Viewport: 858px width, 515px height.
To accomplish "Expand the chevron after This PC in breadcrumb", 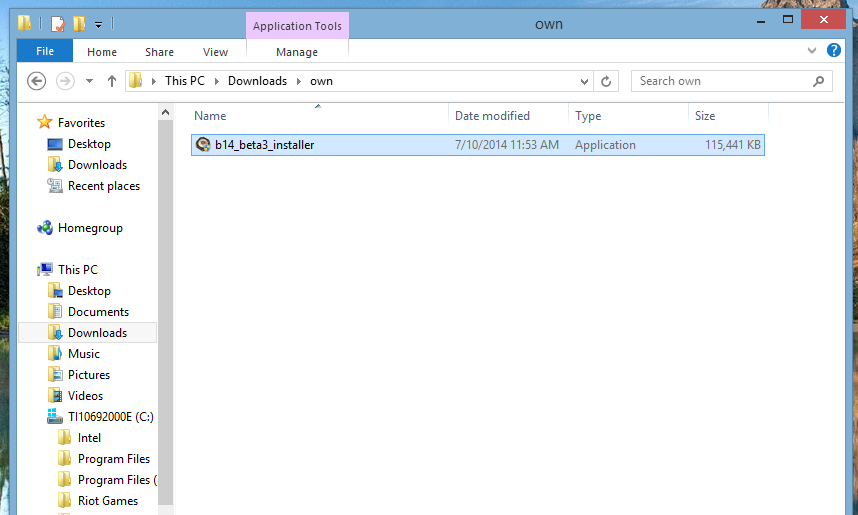I will (x=217, y=81).
